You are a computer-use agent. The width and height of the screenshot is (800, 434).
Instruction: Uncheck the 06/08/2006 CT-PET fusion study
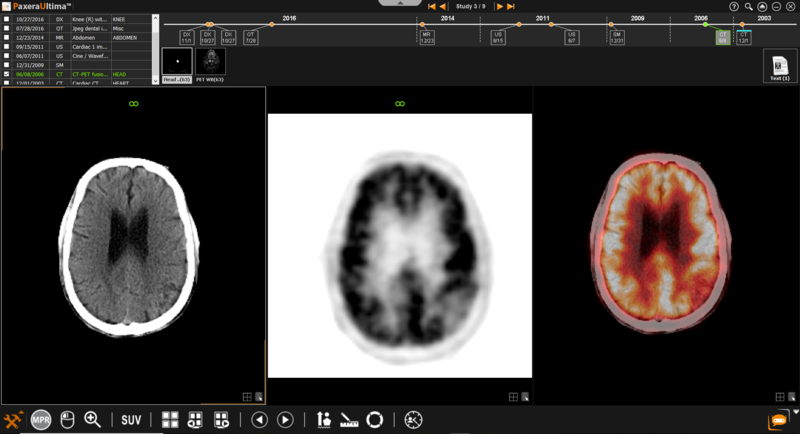coord(8,74)
